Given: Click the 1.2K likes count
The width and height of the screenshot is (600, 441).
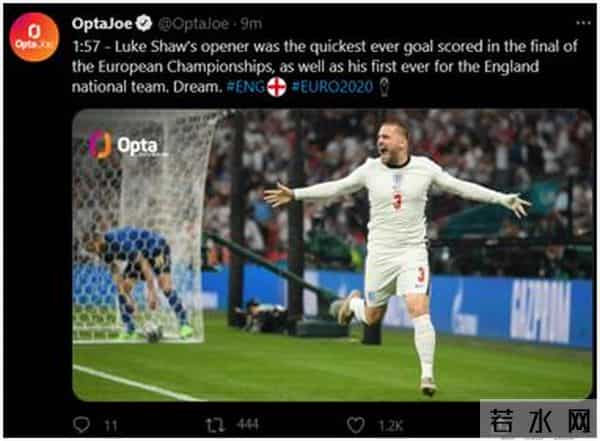Looking at the screenshot, I should point(391,425).
